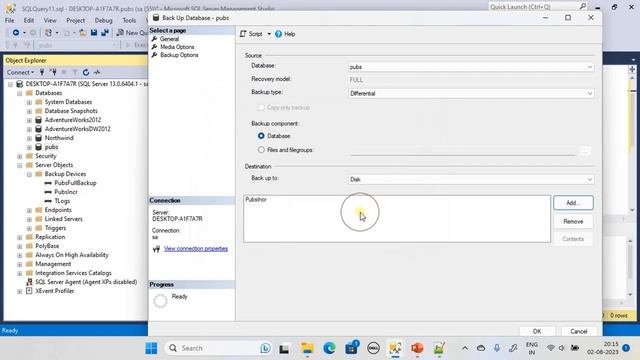The height and width of the screenshot is (360, 640).
Task: Click the Cancel button
Action: click(x=579, y=331)
